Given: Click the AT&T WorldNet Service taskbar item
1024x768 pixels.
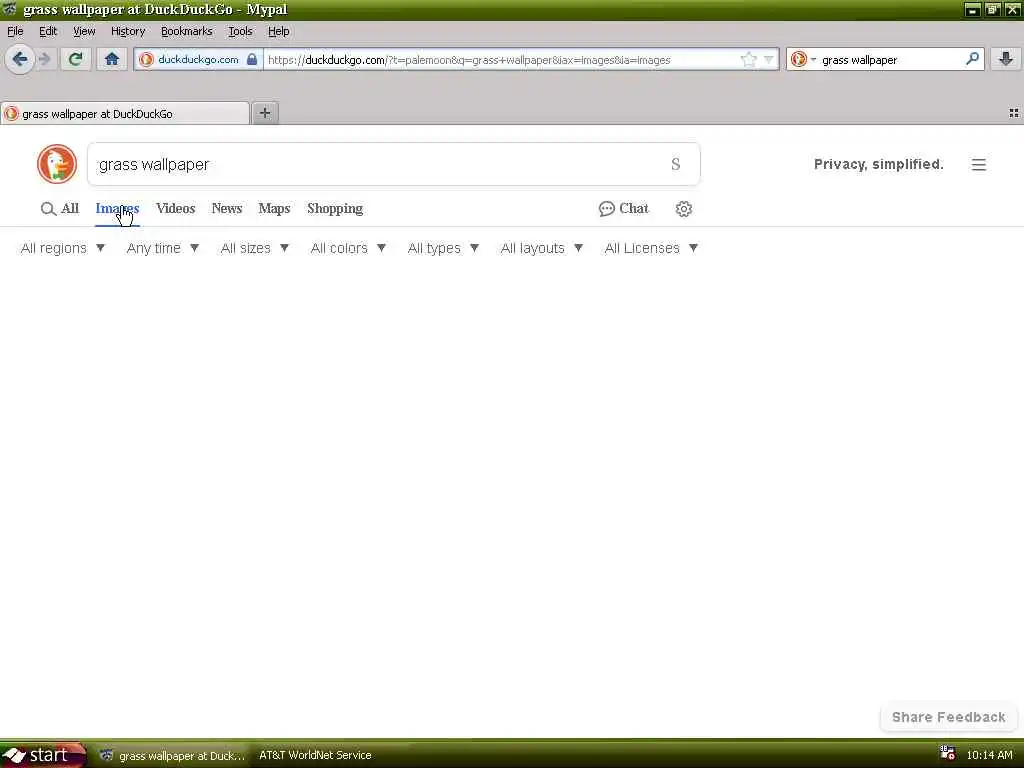Looking at the screenshot, I should [x=315, y=755].
